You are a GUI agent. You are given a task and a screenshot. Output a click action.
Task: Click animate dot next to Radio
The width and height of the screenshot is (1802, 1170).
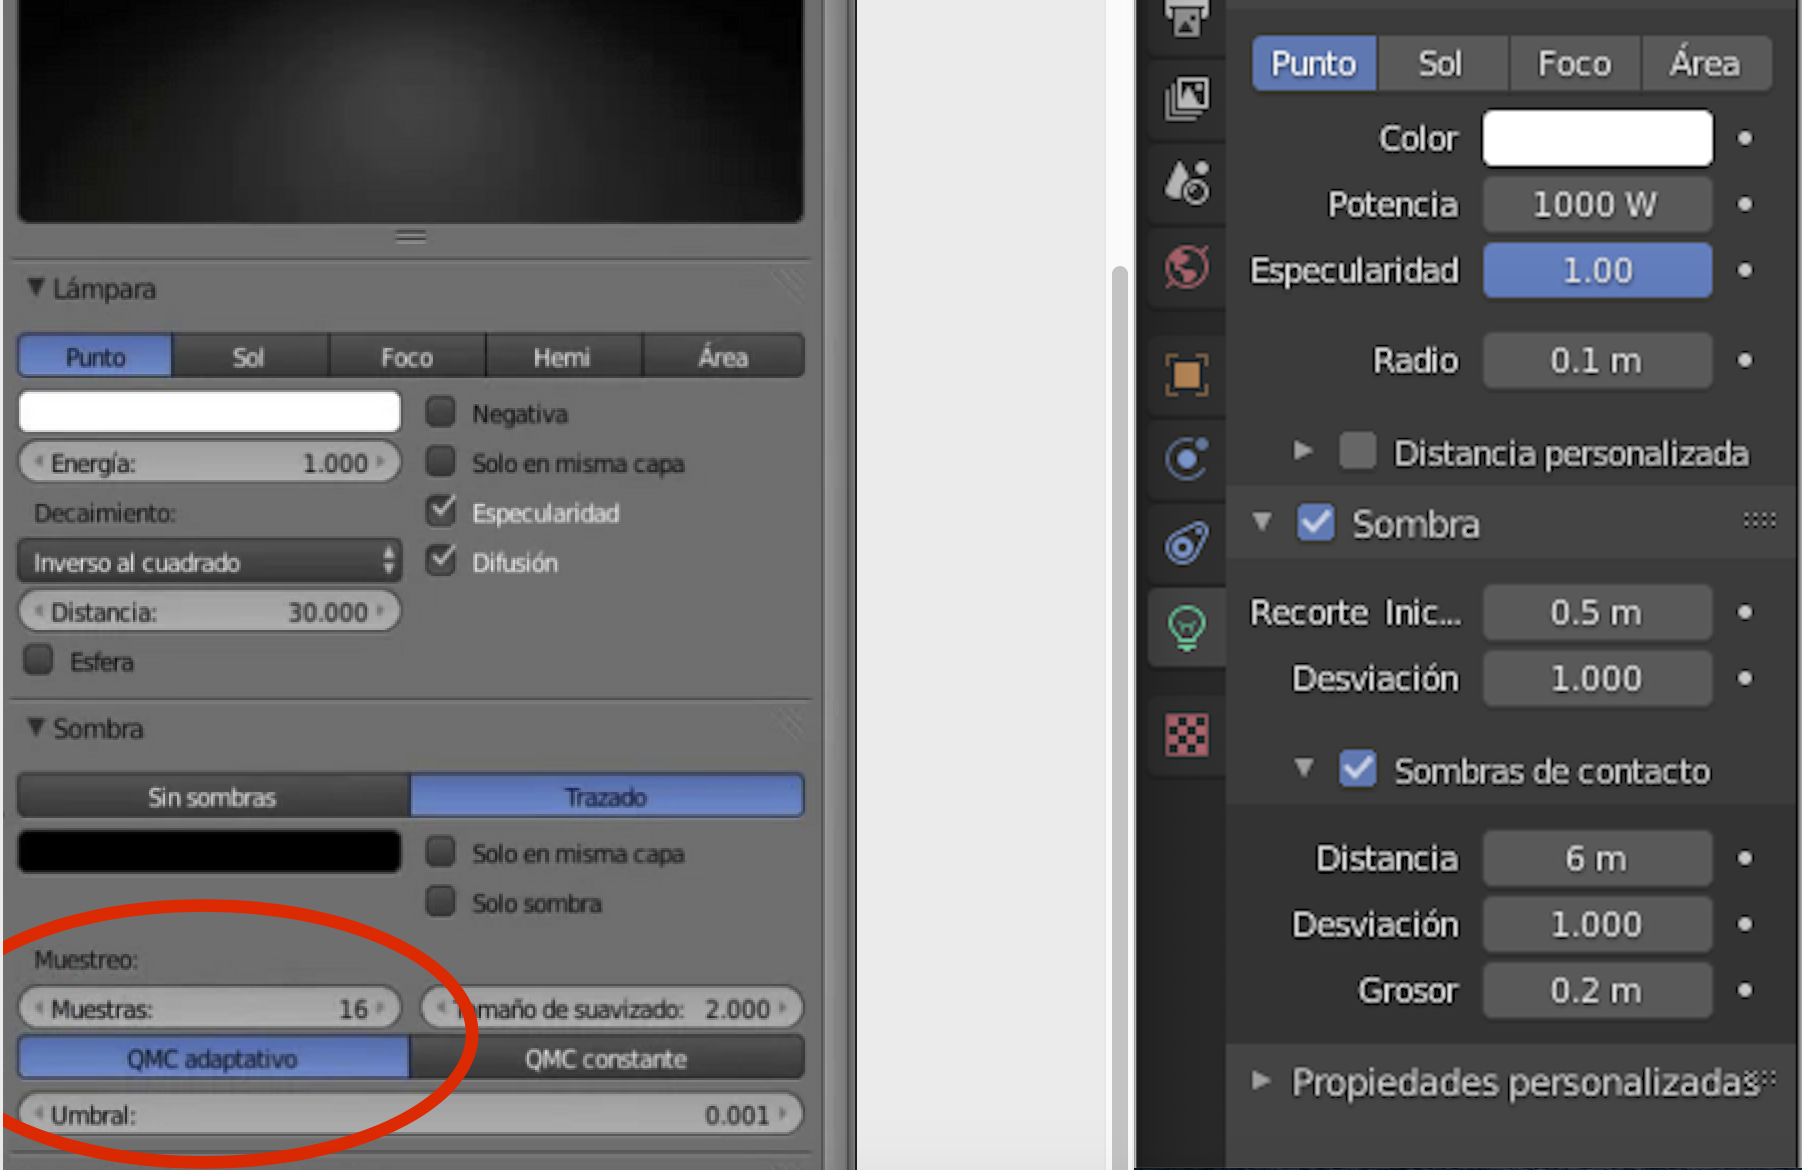(1745, 360)
